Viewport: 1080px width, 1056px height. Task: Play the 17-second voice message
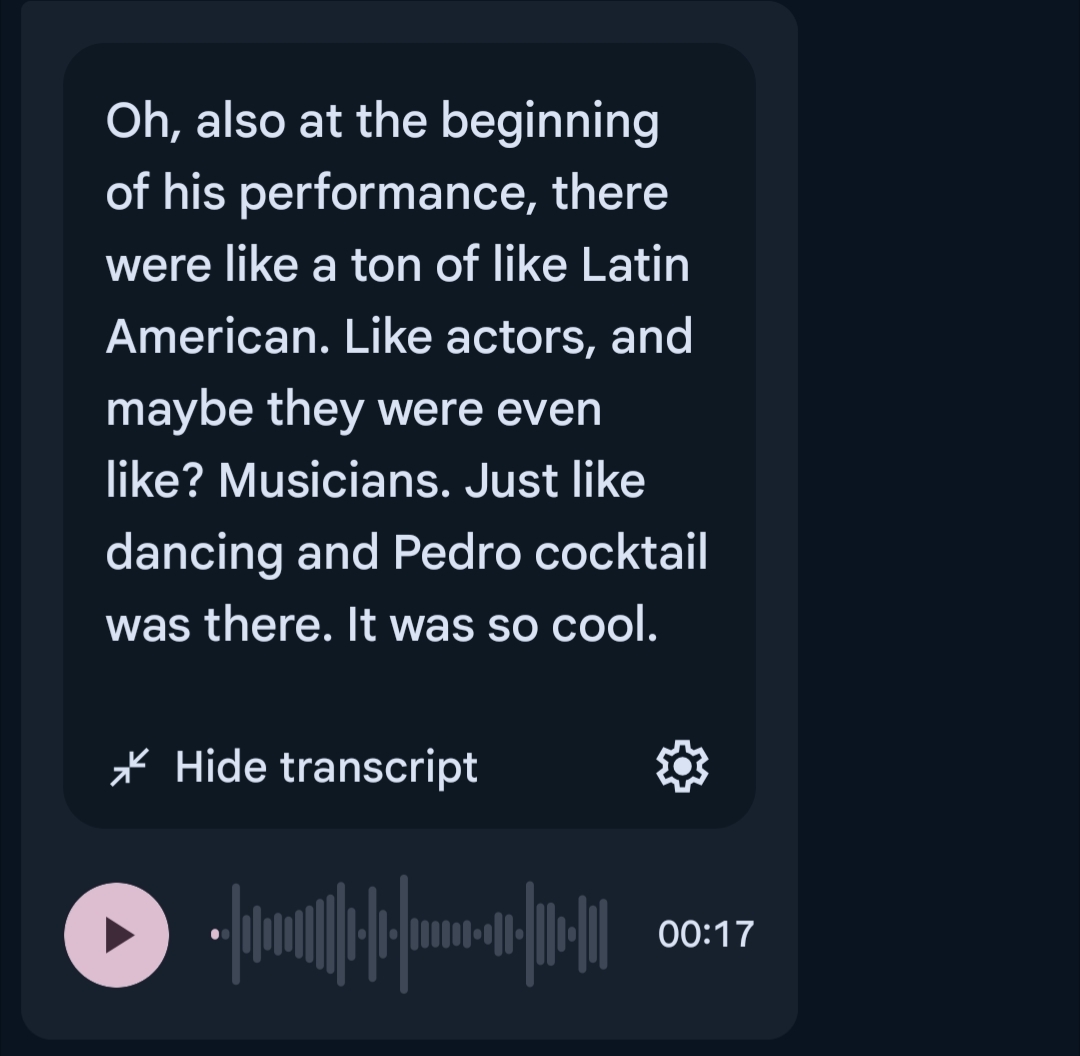click(x=116, y=935)
